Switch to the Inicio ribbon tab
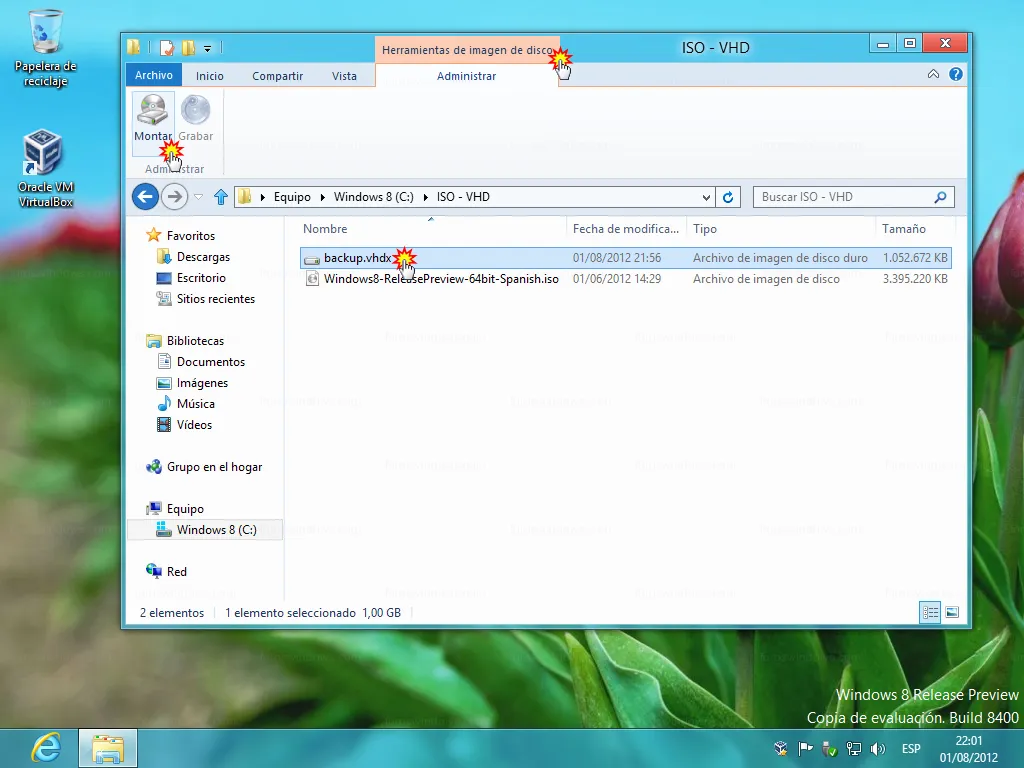This screenshot has width=1024, height=768. click(210, 76)
